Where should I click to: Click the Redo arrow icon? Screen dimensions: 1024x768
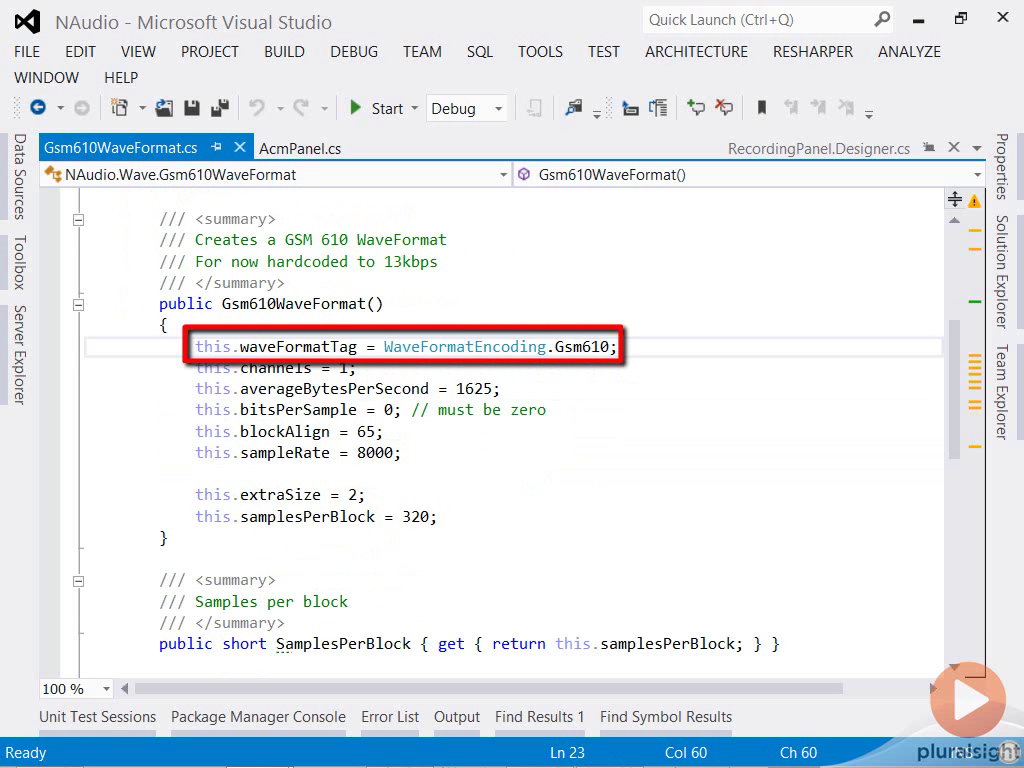(300, 108)
